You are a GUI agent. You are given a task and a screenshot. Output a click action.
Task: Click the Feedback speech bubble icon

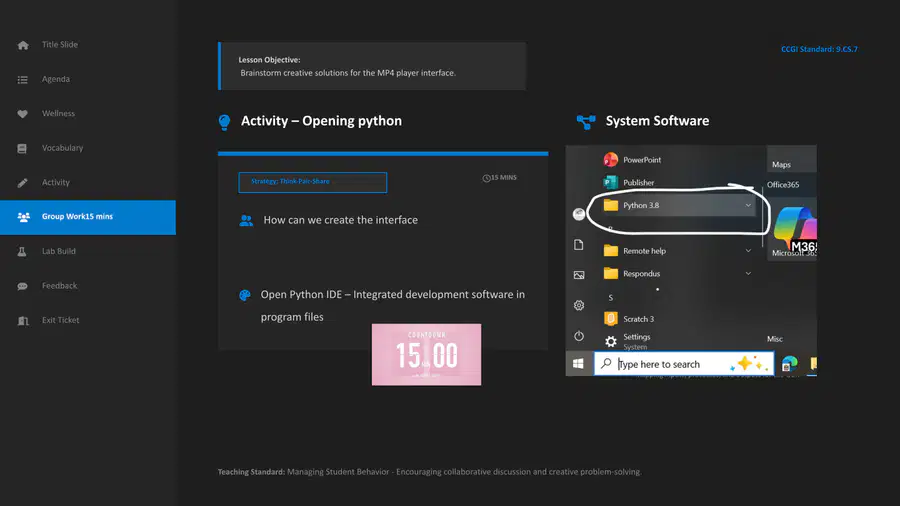(x=22, y=286)
